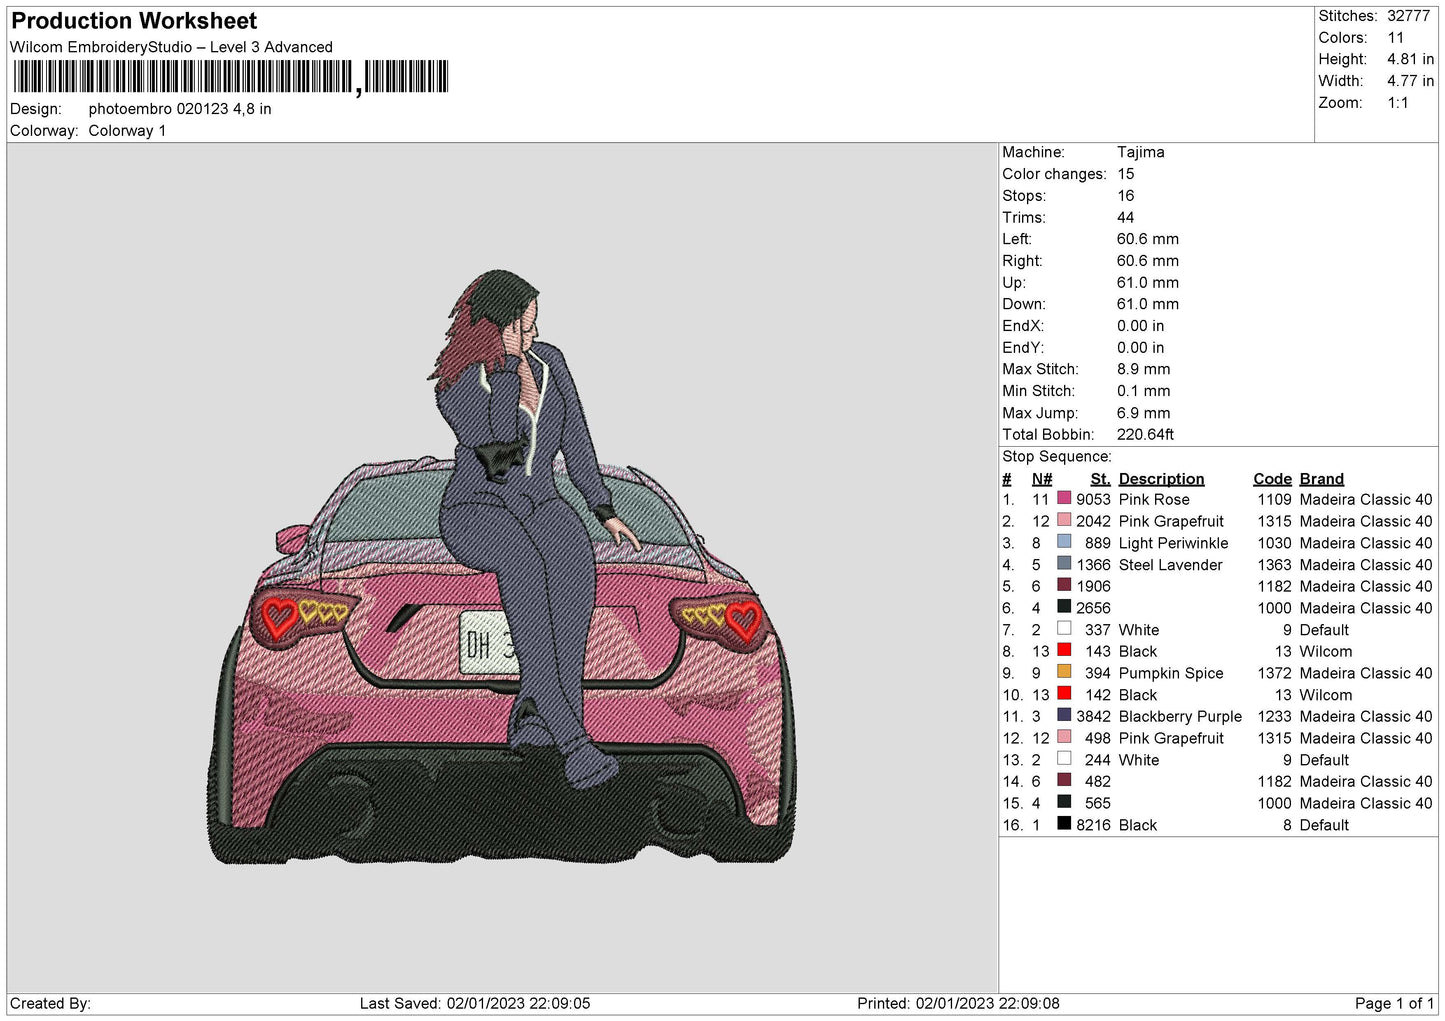Click the Page 1 of 1 footer text
Screen dimensions: 1445x1021
(1394, 1003)
